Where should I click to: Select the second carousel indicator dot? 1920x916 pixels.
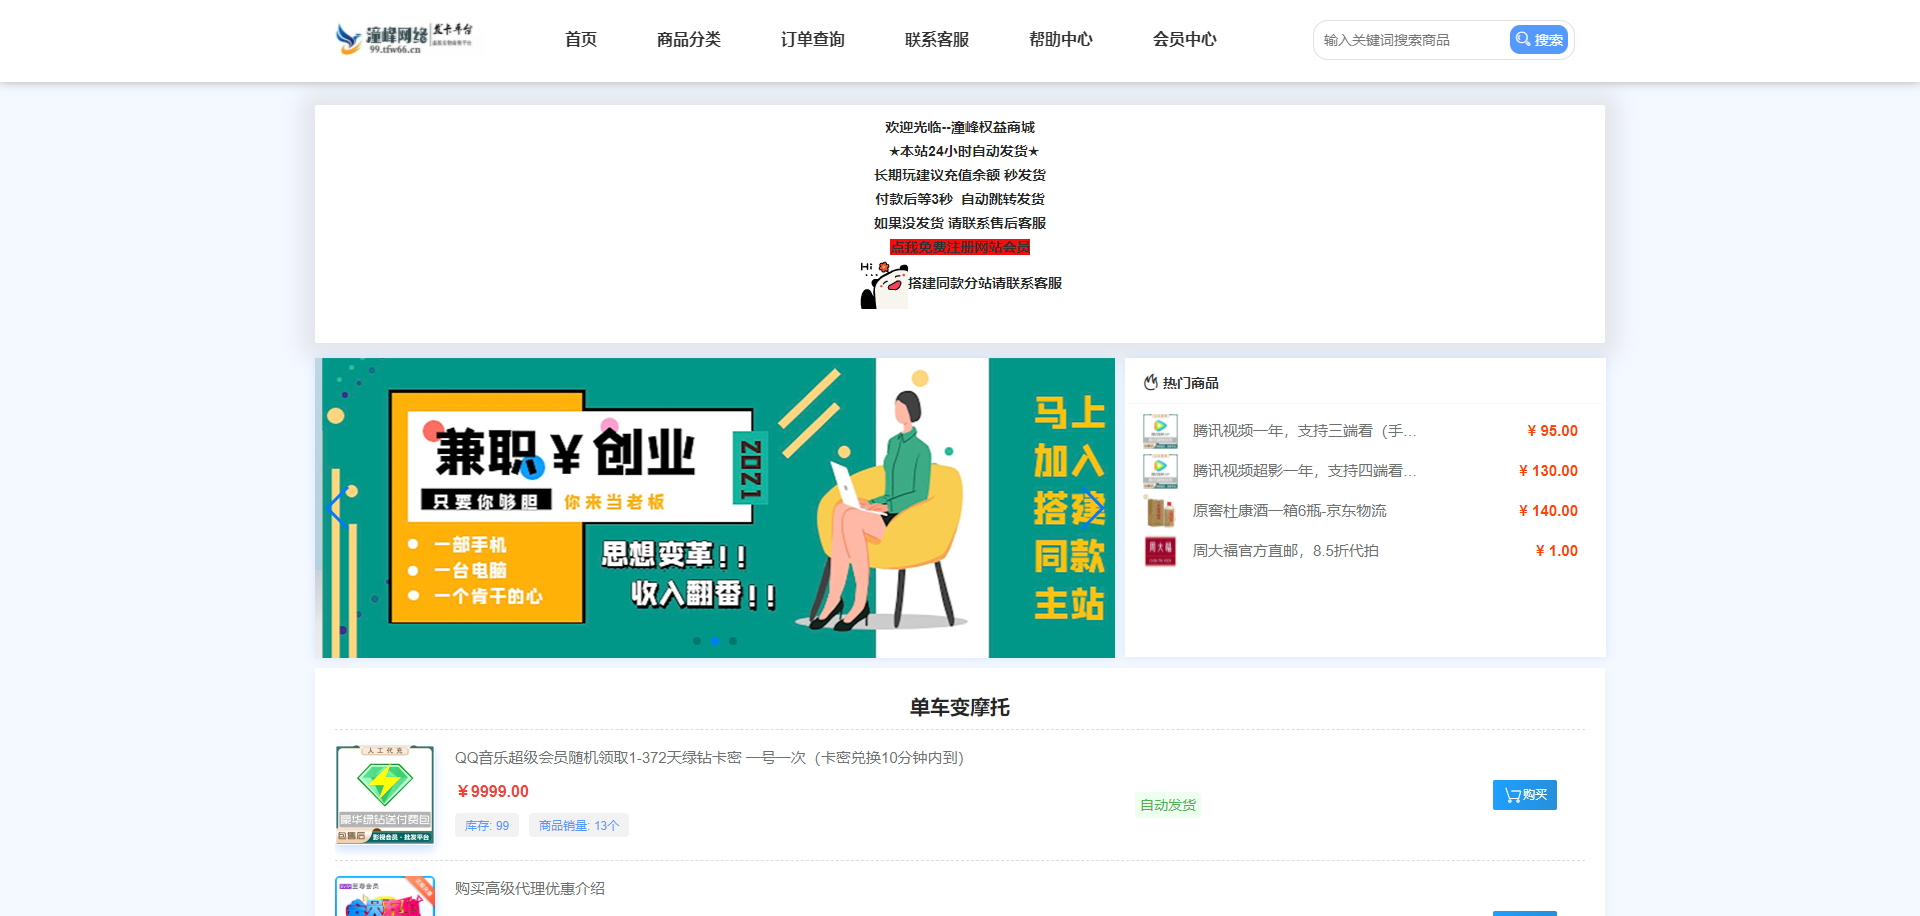coord(715,641)
